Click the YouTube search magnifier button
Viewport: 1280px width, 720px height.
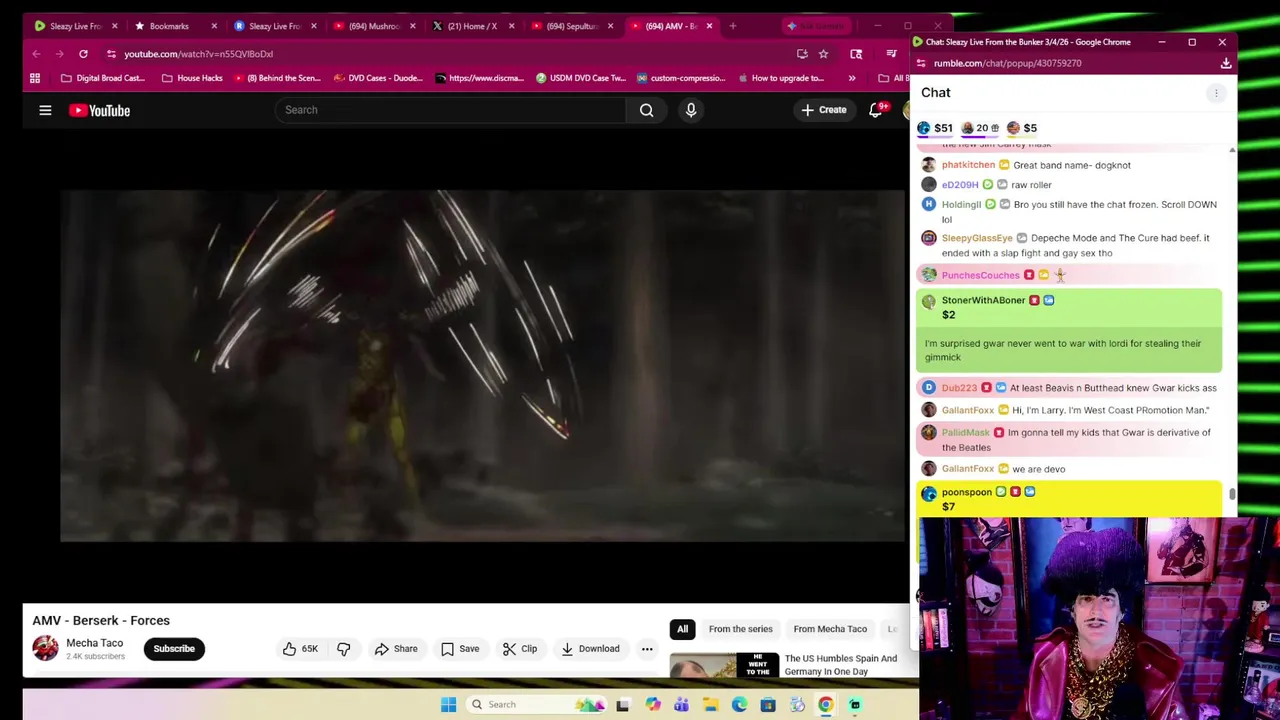coord(646,110)
